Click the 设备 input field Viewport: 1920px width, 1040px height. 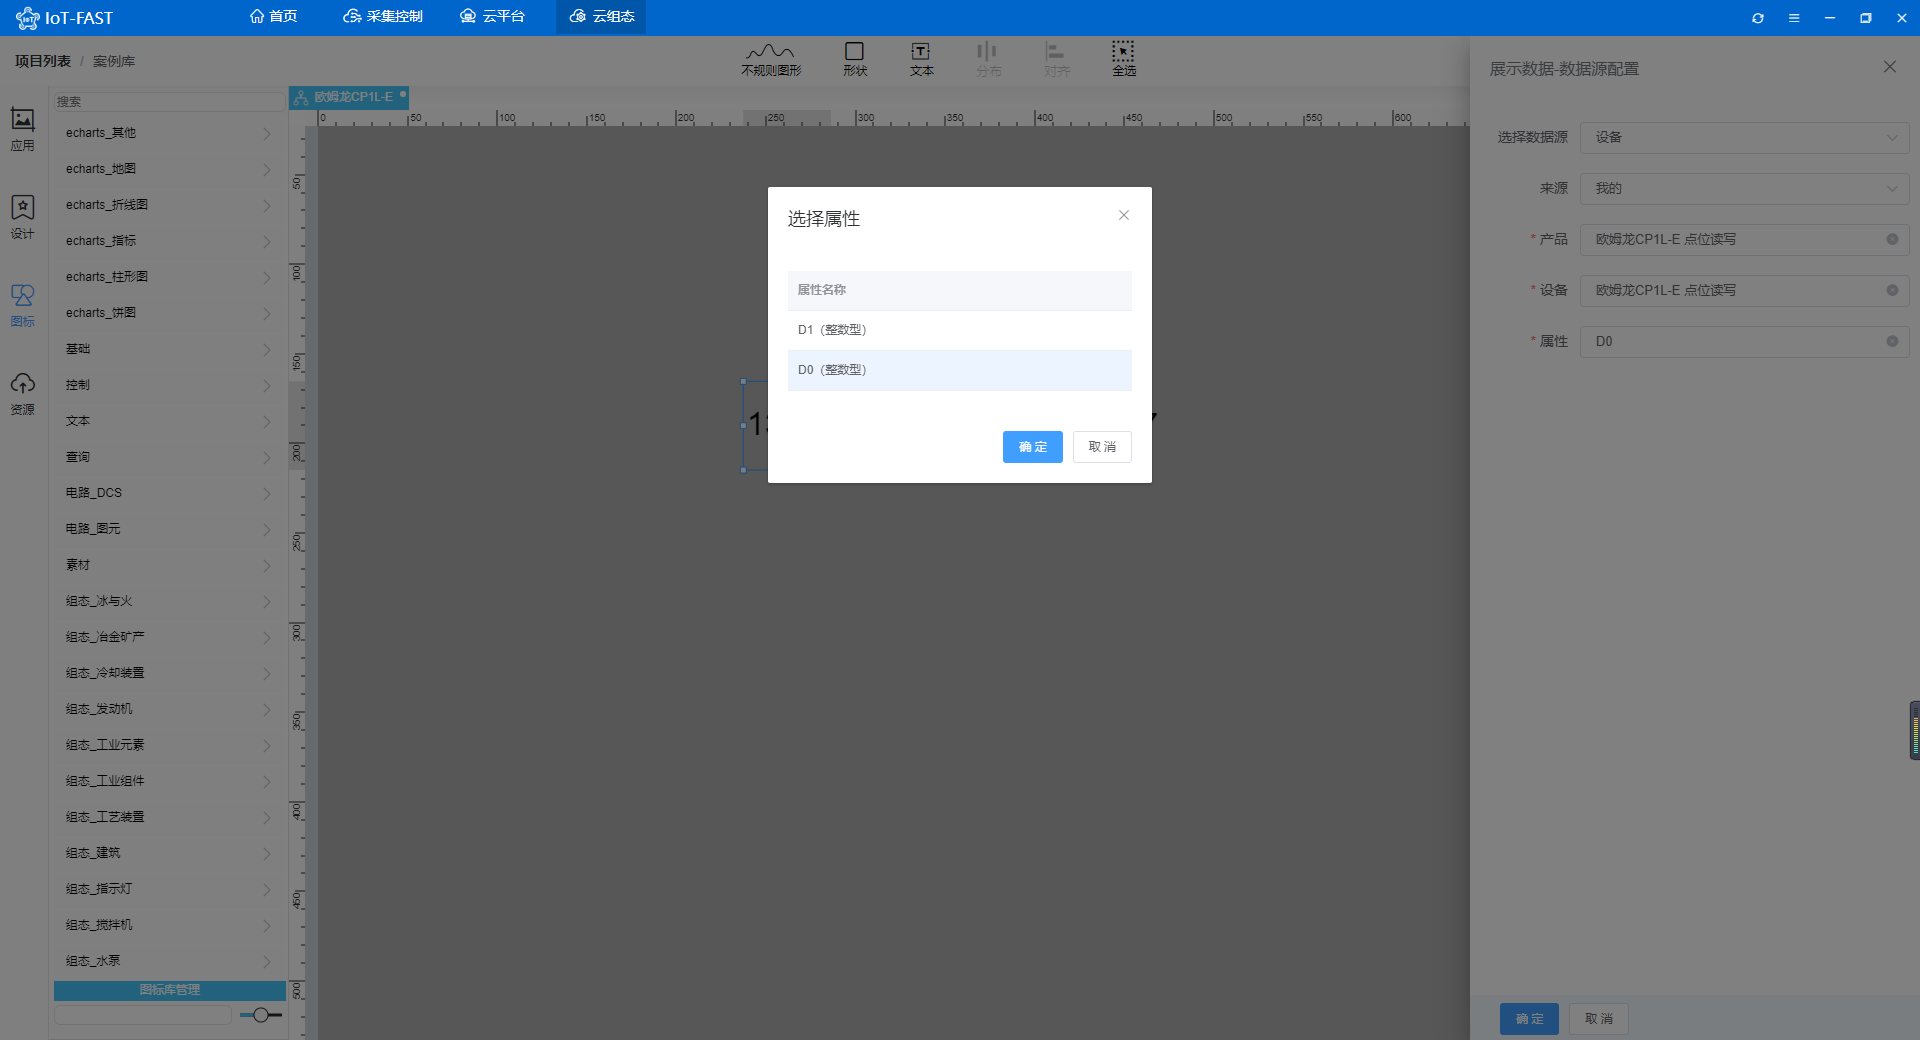click(x=1744, y=290)
